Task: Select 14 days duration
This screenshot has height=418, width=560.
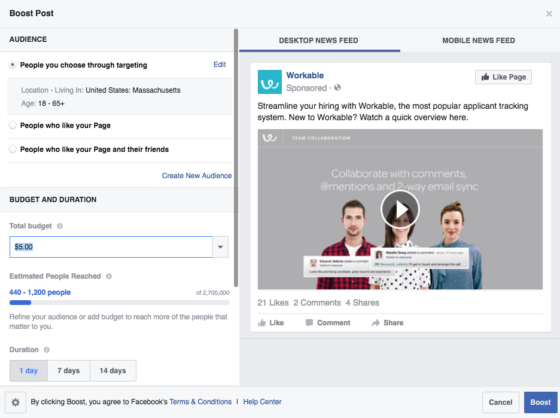Action: pos(113,371)
